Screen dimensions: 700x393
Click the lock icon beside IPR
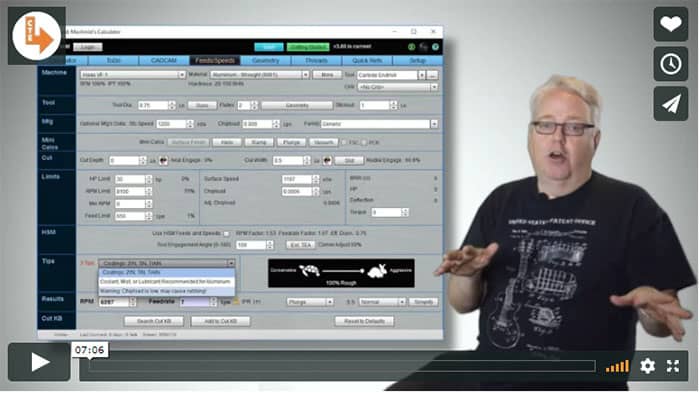pos(236,302)
